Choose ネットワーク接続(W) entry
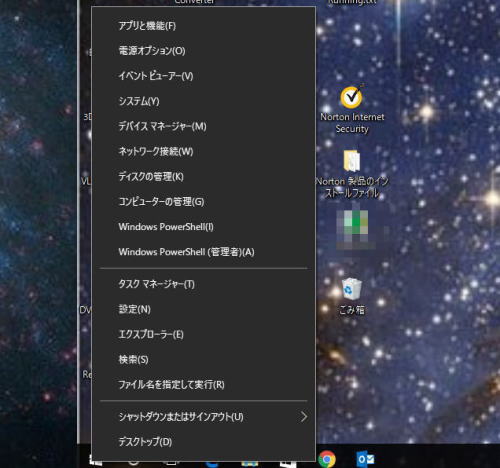The image size is (500, 468). point(204,151)
